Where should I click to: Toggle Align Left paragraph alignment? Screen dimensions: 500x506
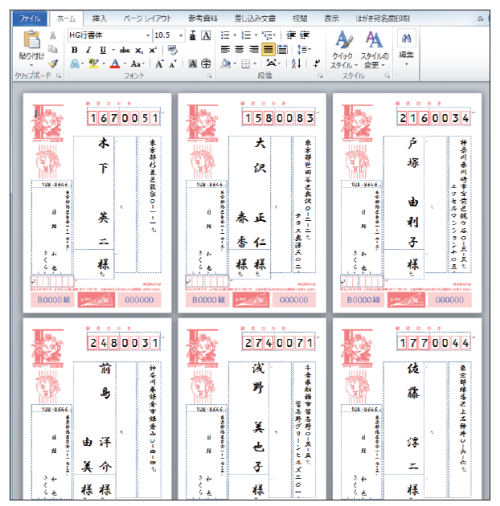point(225,50)
